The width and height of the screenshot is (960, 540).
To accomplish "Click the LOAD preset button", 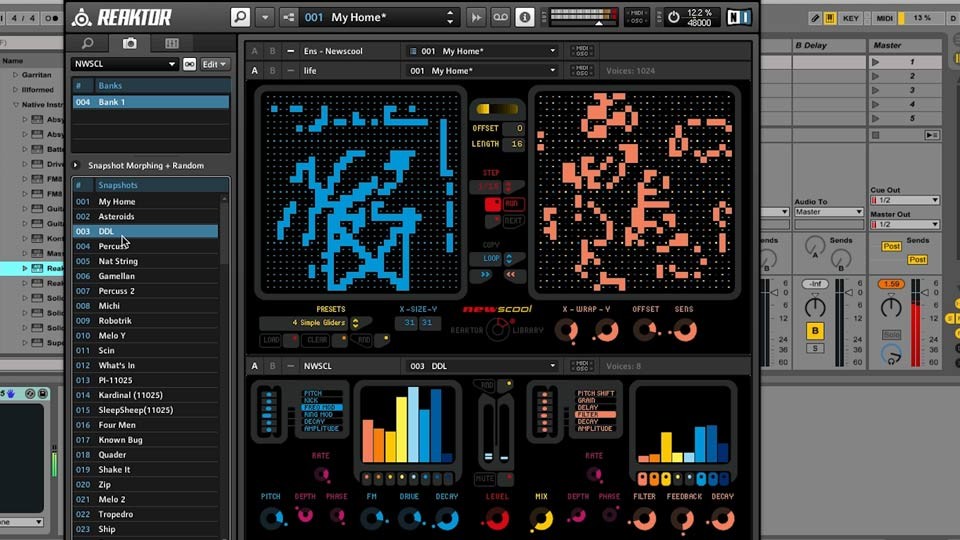I will (271, 340).
